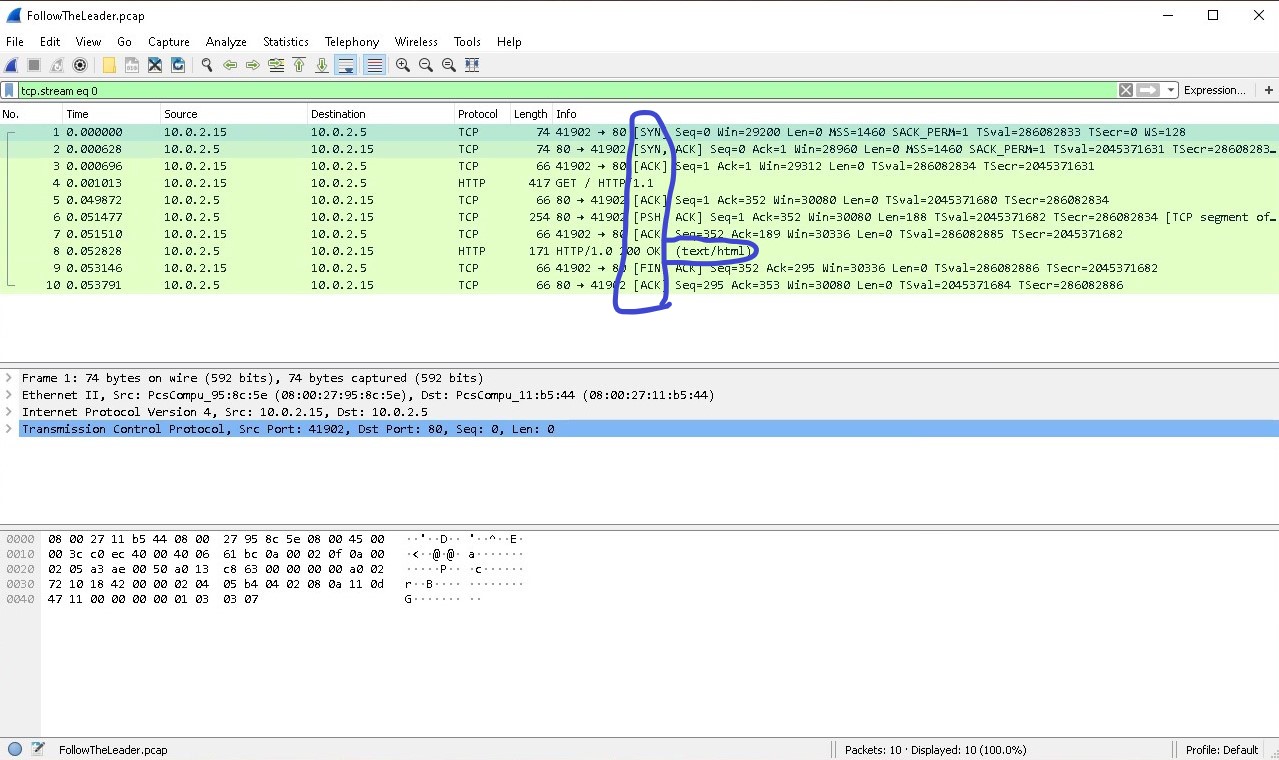The image size is (1279, 760).
Task: Apply display filter arrow button
Action: tap(1148, 90)
